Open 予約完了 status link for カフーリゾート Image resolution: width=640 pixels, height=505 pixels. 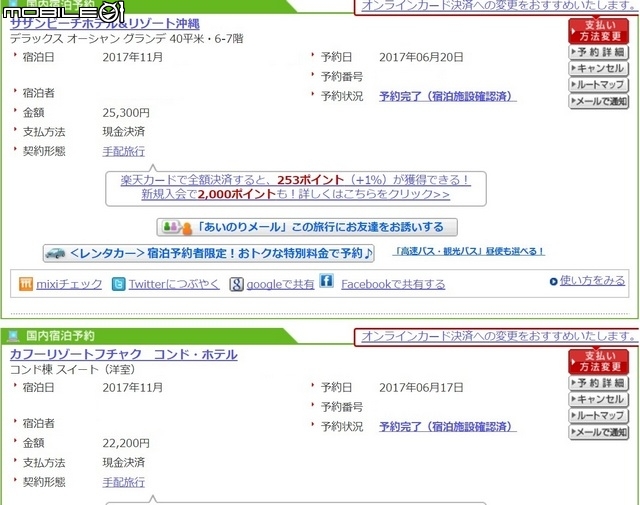coord(448,427)
